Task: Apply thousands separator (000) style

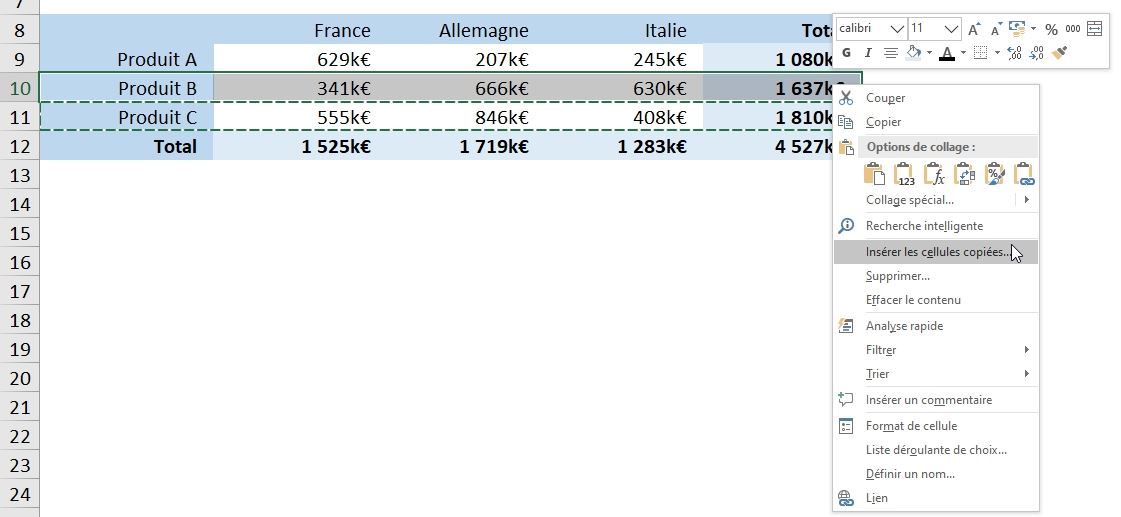Action: (x=1072, y=29)
